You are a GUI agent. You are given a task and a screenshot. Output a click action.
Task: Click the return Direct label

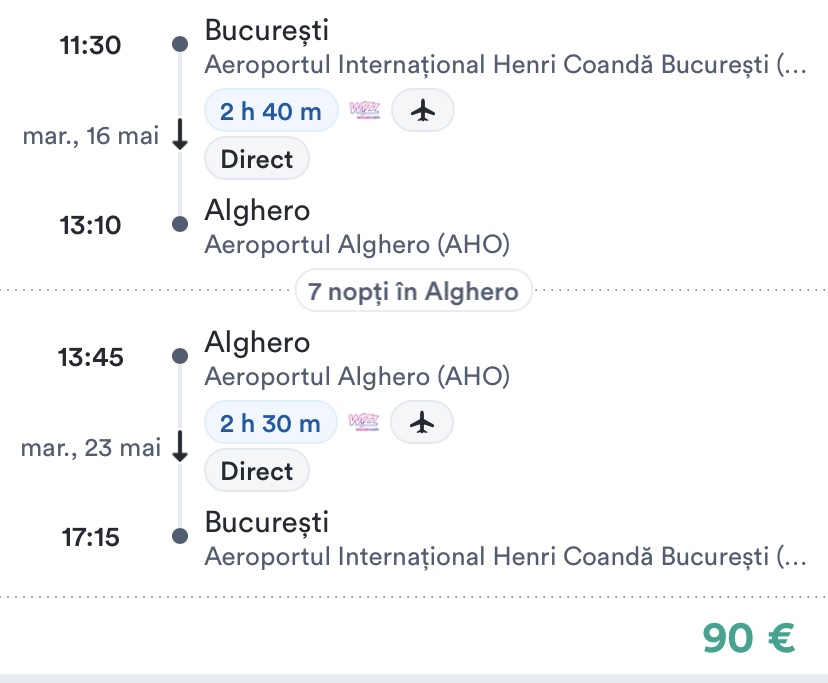point(257,471)
